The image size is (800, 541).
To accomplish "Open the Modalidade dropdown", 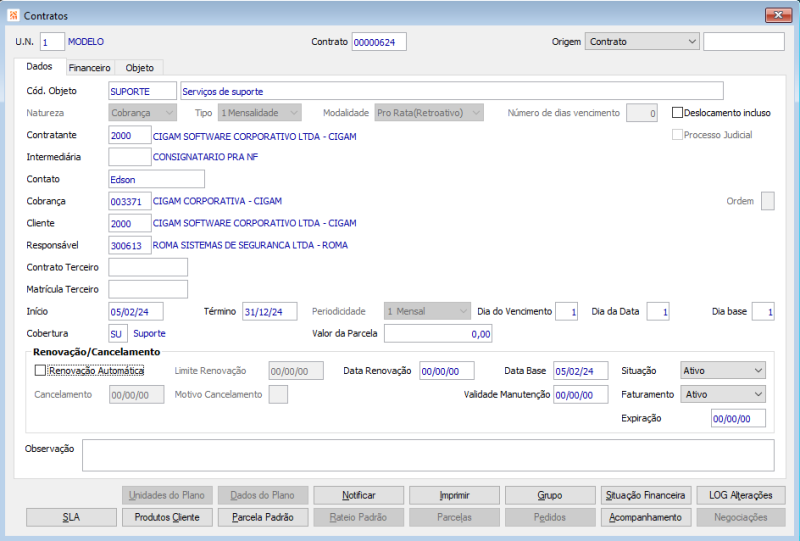I will [x=429, y=113].
